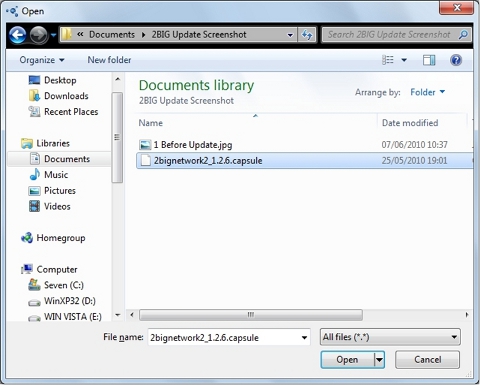The height and width of the screenshot is (385, 480).
Task: Click the horizontal scrollbar thumb
Action: 251,315
